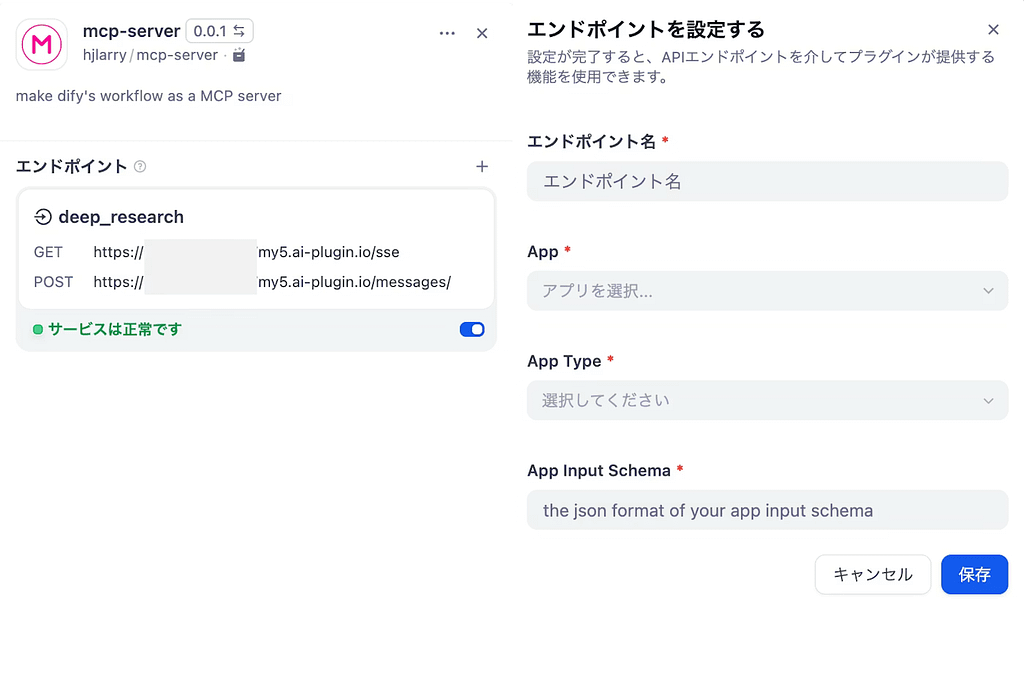
Task: Click the POST messages endpoint URL
Action: point(271,282)
